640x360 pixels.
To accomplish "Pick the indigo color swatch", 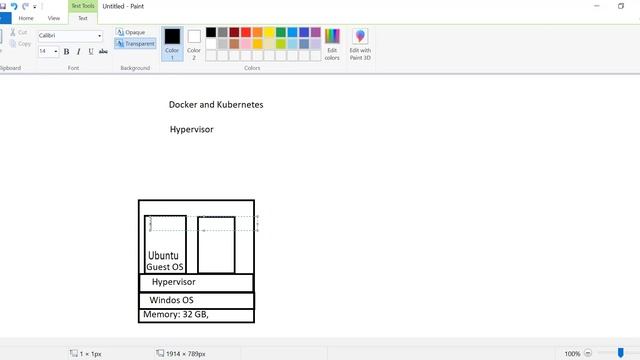I will coord(304,32).
